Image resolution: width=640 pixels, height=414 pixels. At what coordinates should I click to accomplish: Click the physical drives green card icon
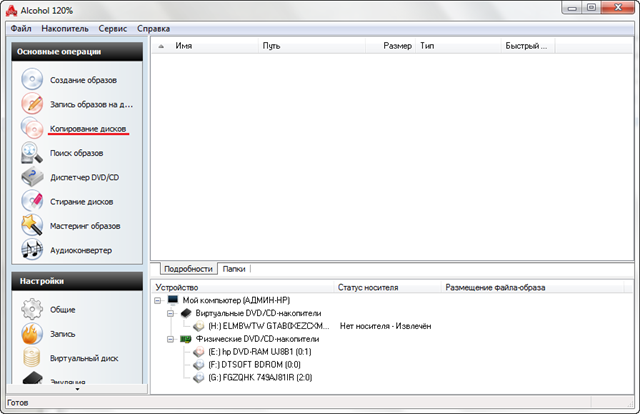click(186, 339)
